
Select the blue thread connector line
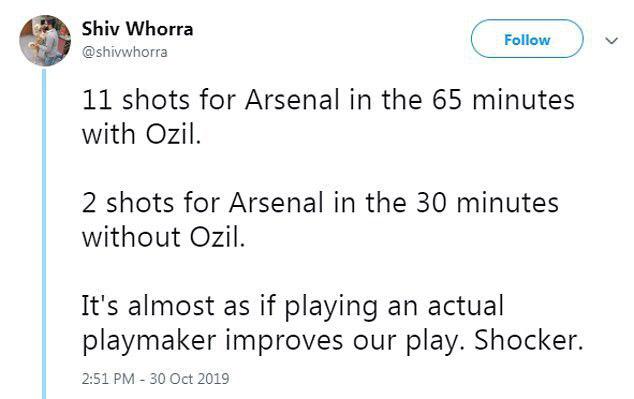(x=44, y=234)
